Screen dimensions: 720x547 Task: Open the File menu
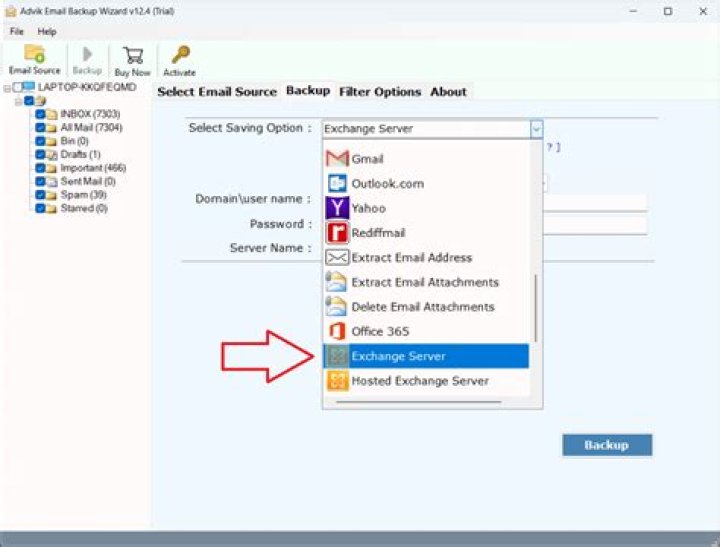(17, 32)
